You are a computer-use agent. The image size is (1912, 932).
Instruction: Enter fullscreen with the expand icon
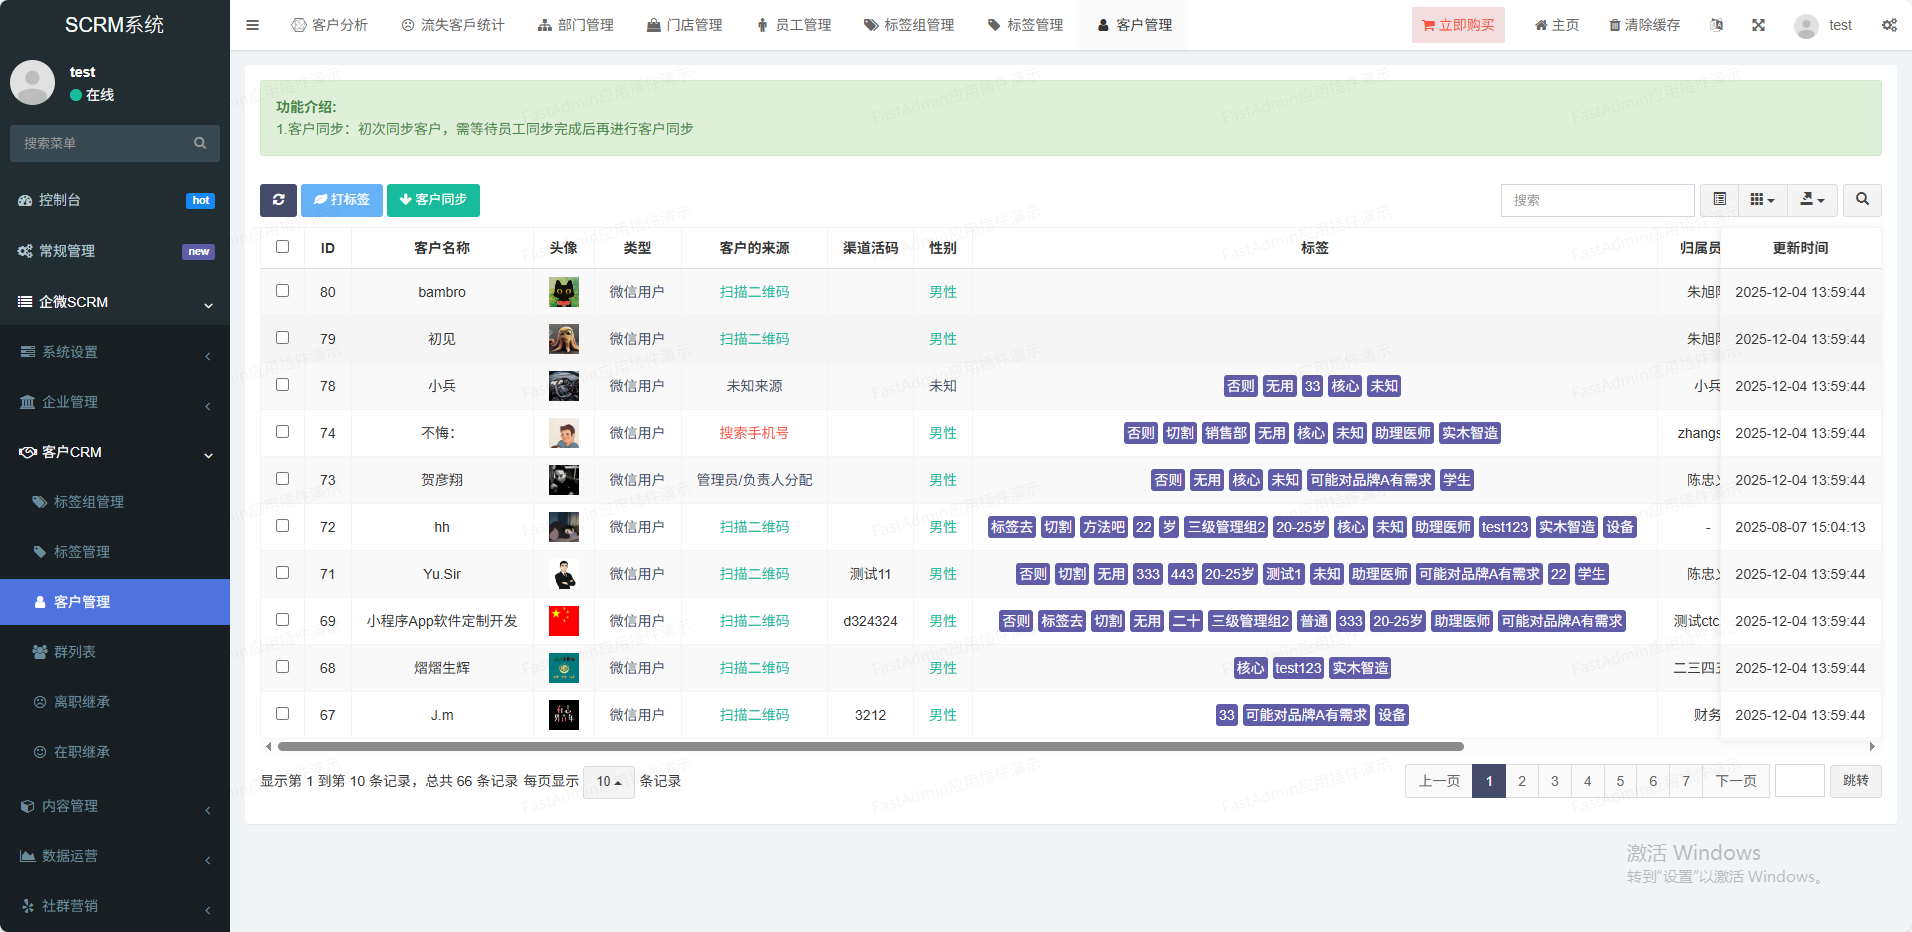(1758, 25)
